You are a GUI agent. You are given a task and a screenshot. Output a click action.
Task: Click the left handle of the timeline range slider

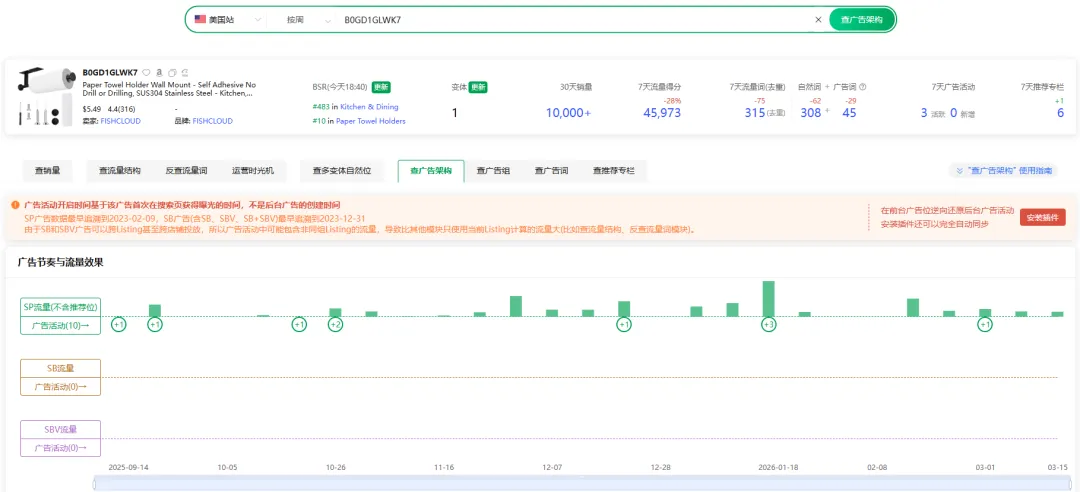point(96,484)
